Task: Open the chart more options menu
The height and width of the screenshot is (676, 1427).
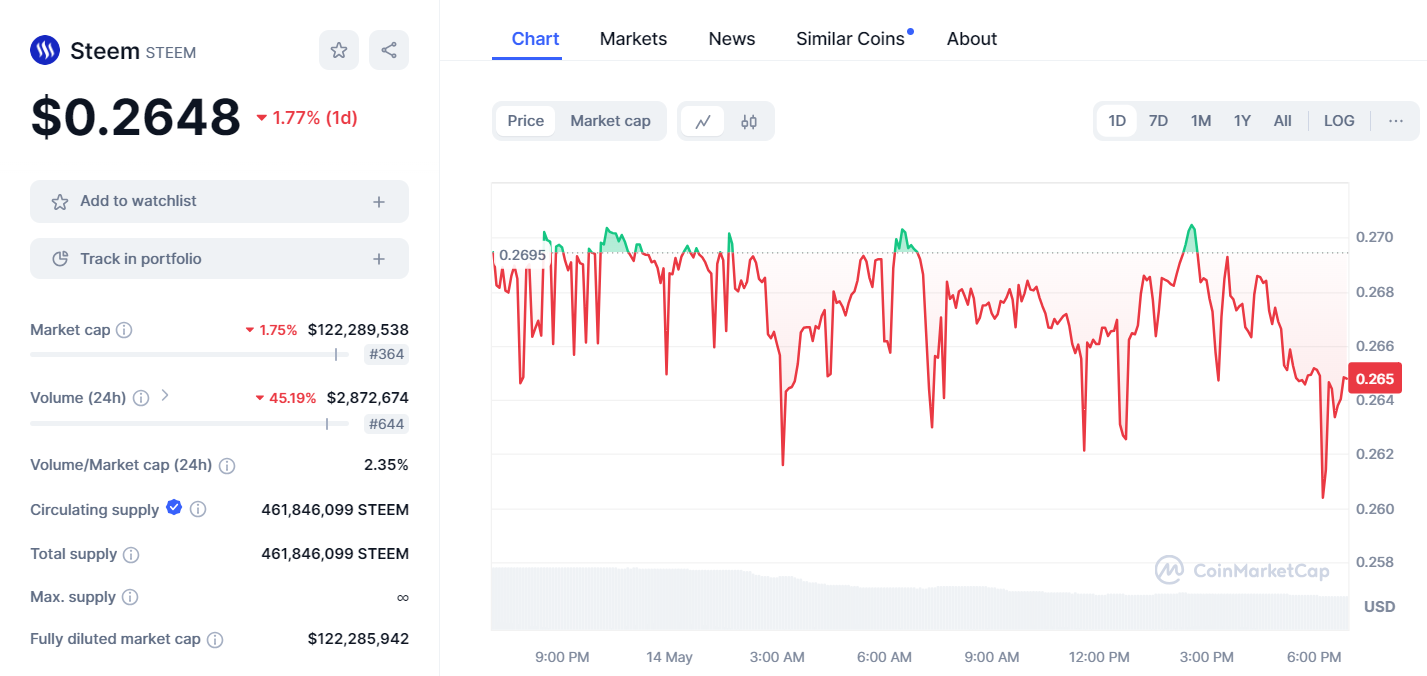Action: (x=1396, y=121)
